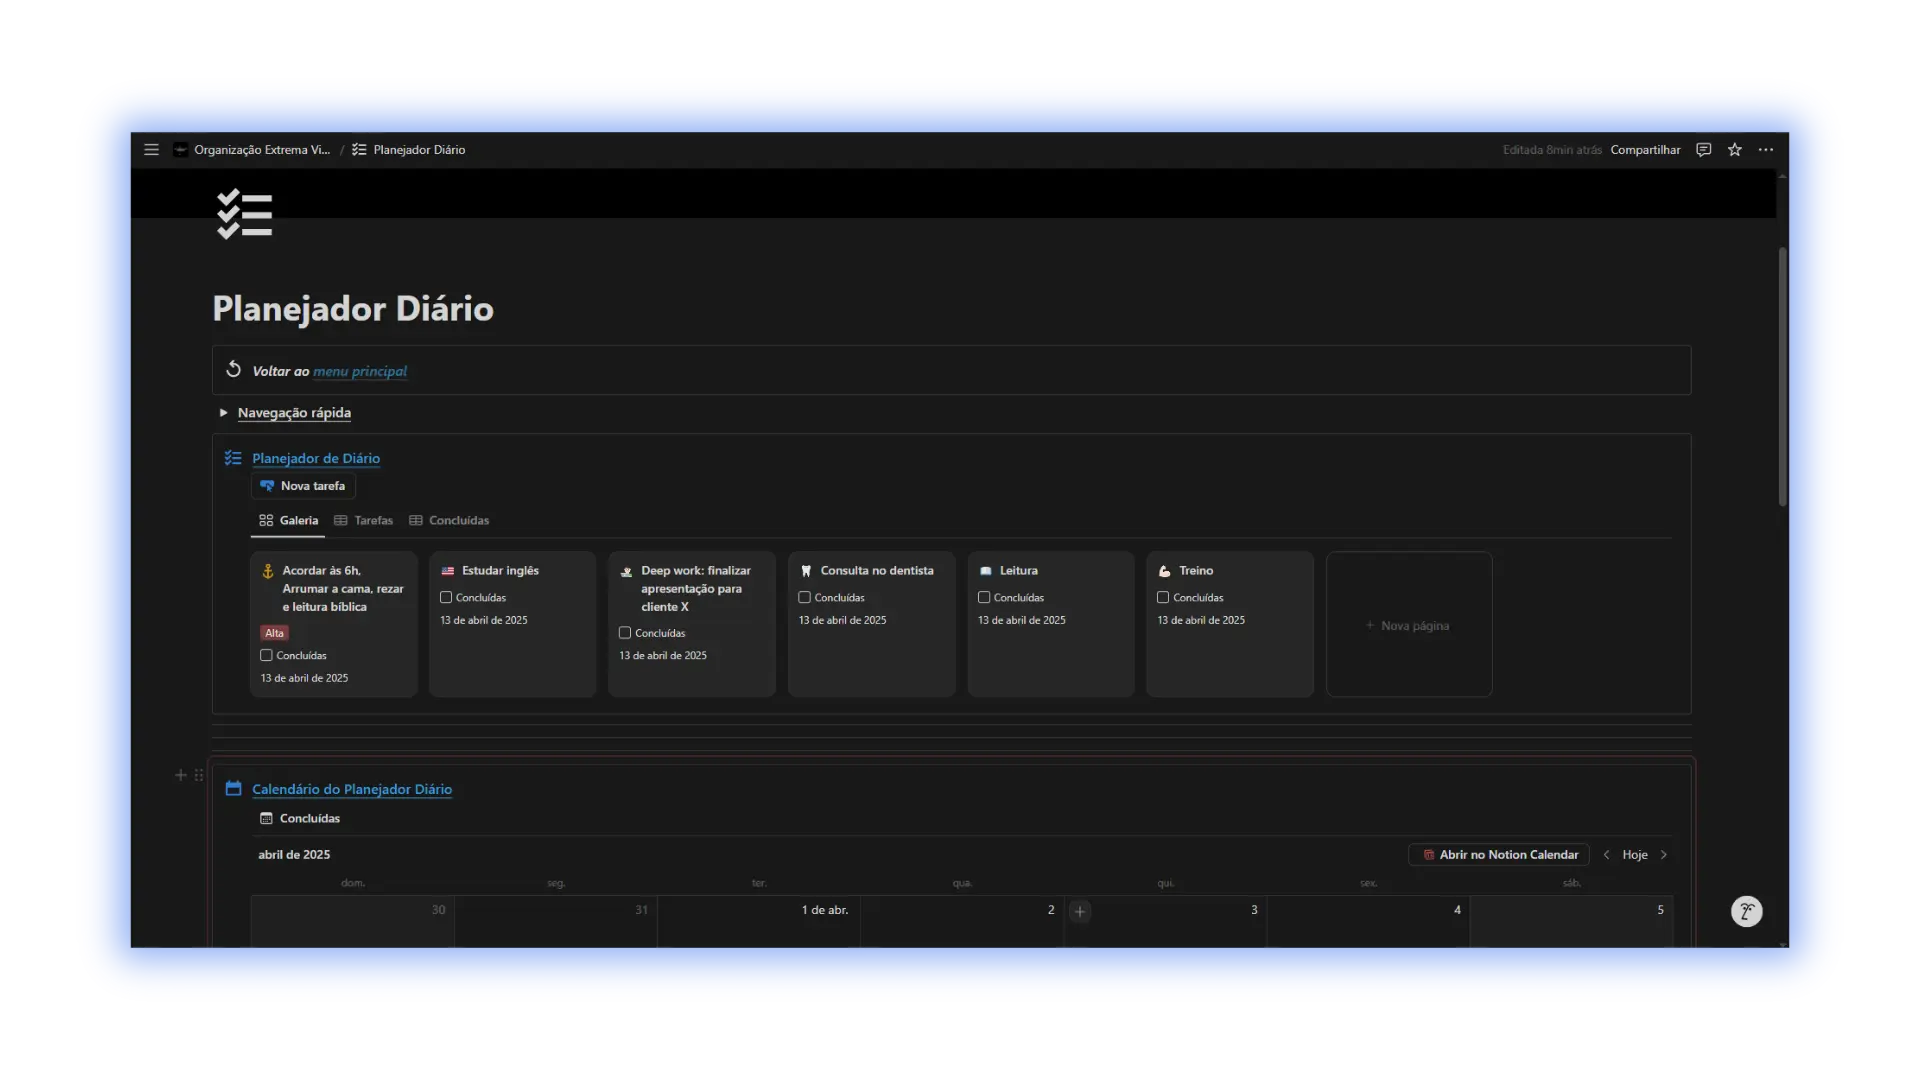Click the Nova tarefa button
Screen dimensions: 1920x1080
[x=303, y=486]
